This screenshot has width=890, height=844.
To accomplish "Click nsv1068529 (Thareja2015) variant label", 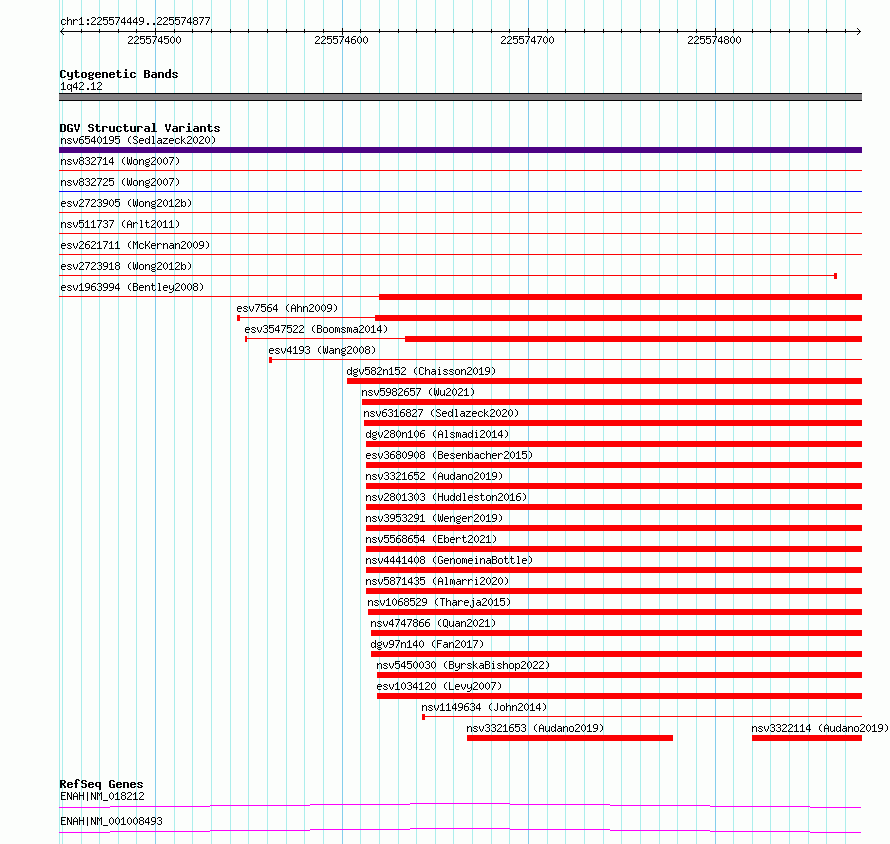I will tap(439, 602).
